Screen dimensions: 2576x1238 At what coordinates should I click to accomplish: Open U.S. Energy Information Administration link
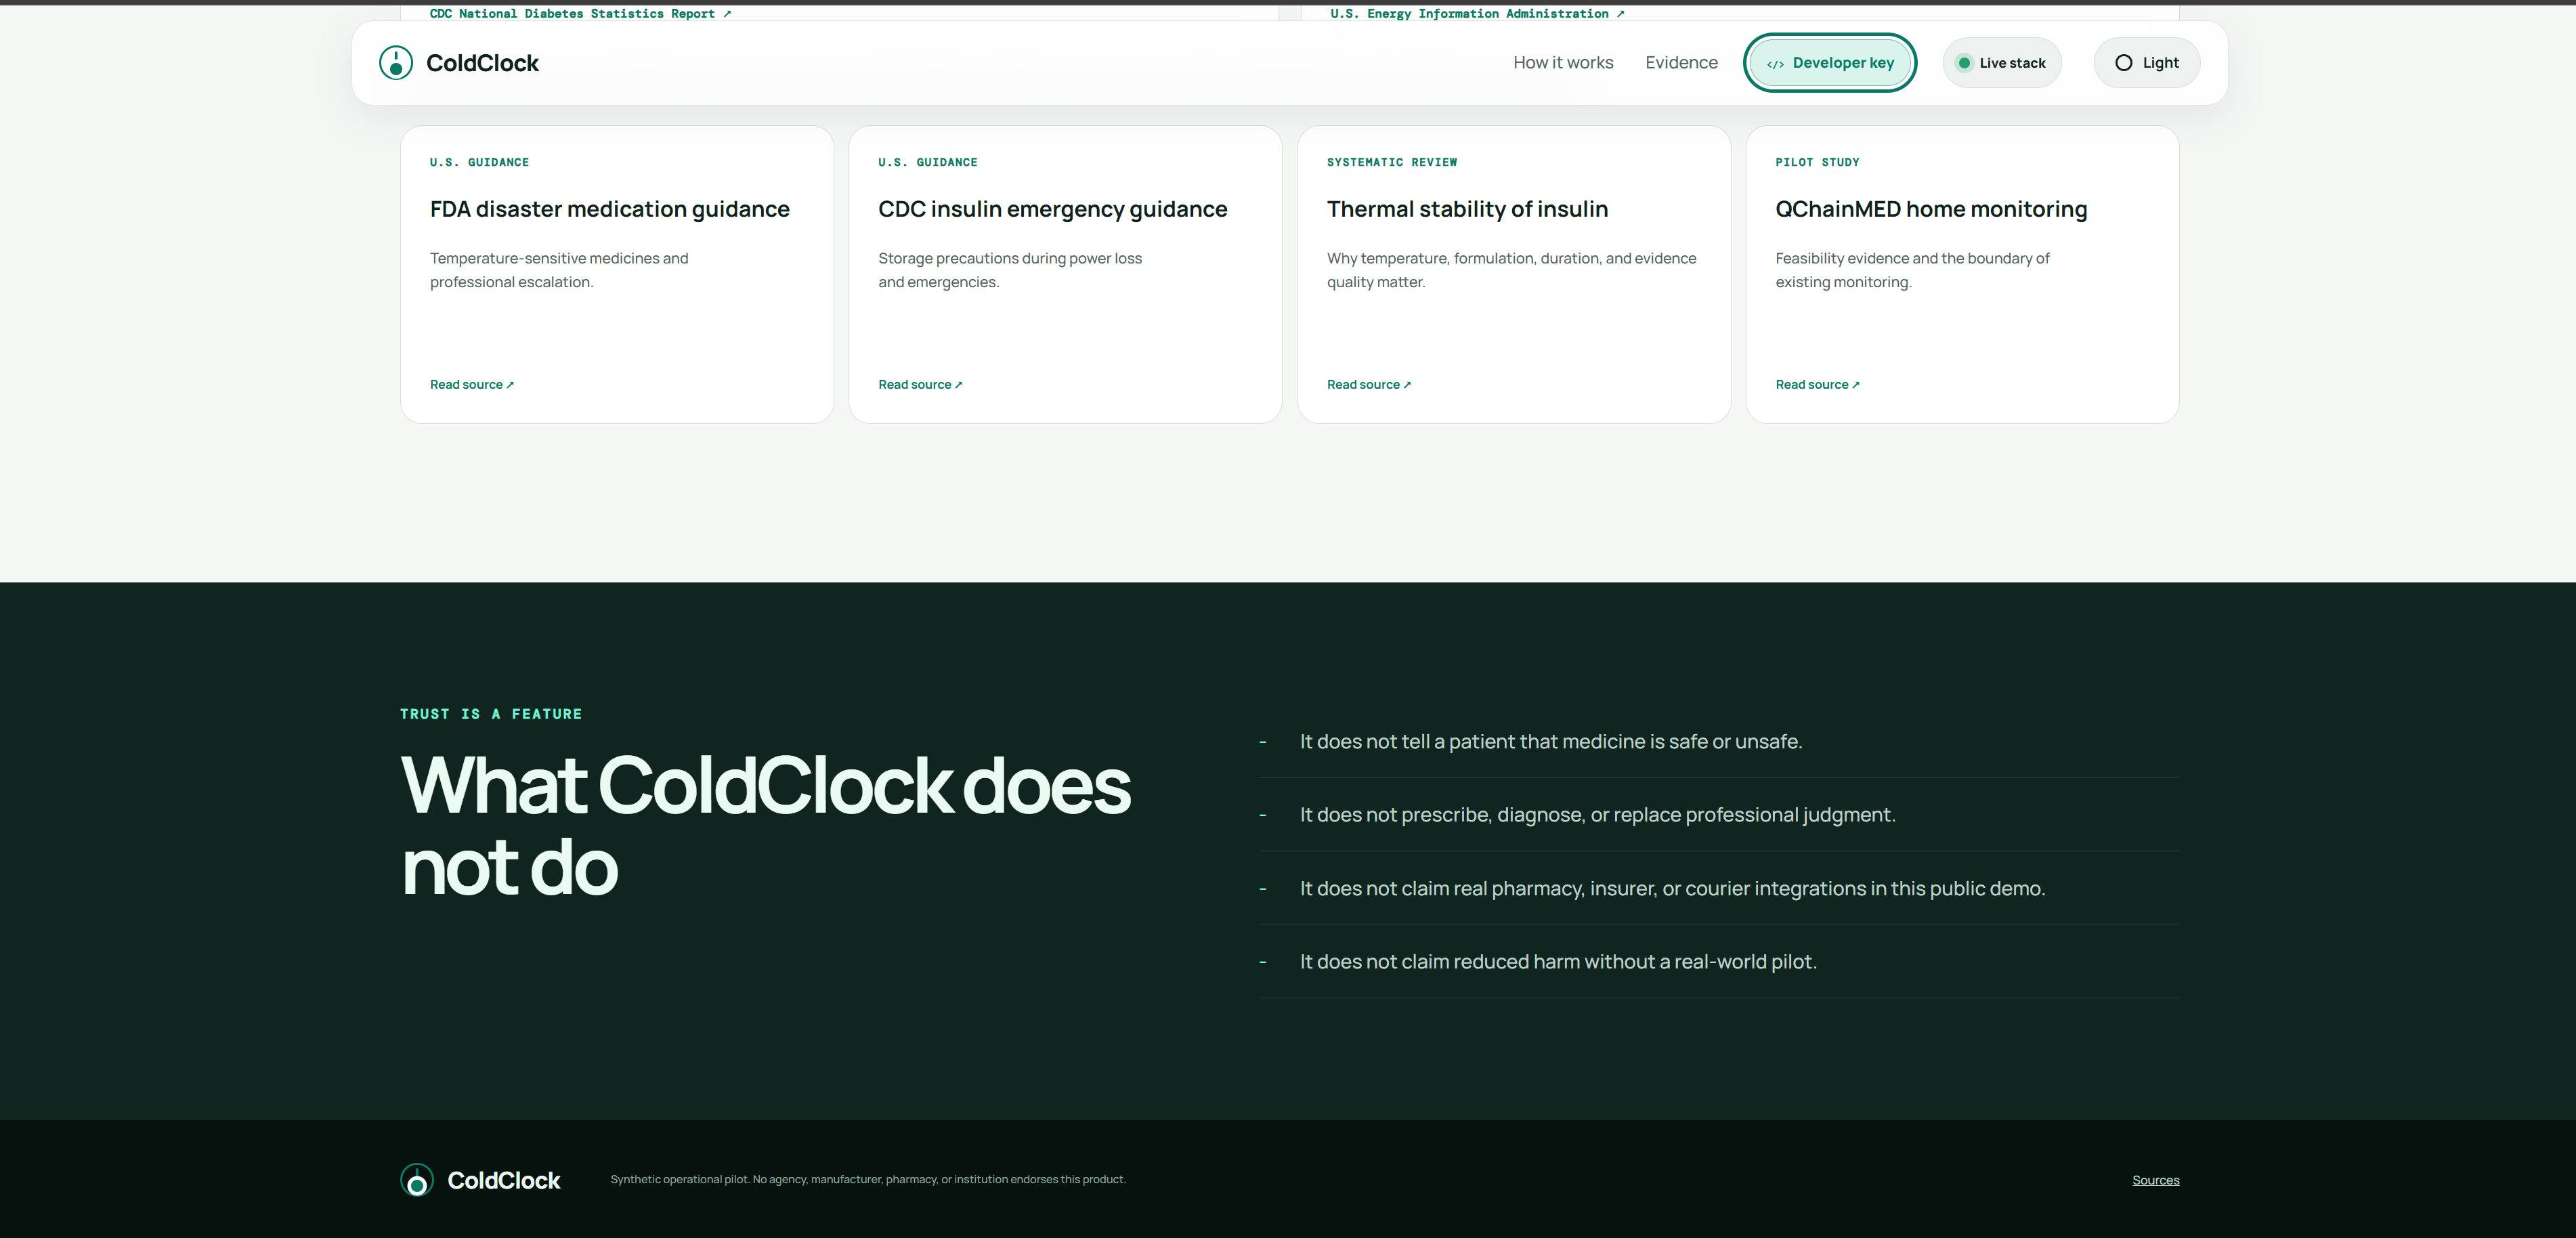tap(1477, 13)
